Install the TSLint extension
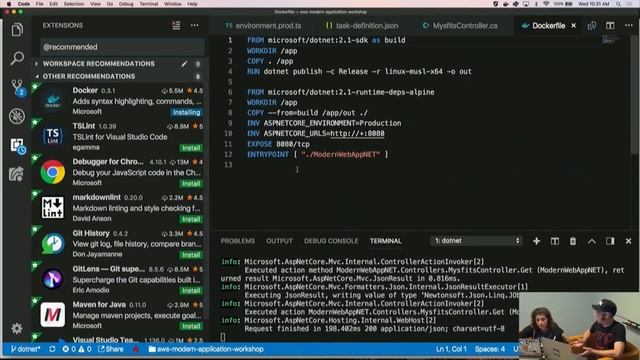640x360 pixels. coord(191,148)
